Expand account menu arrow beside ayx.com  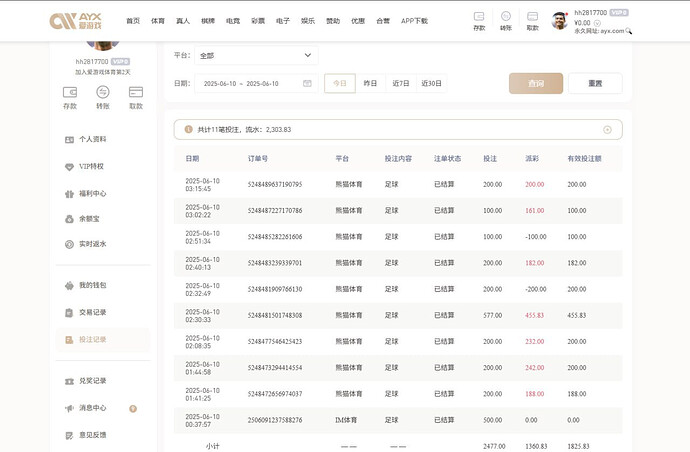pos(629,32)
